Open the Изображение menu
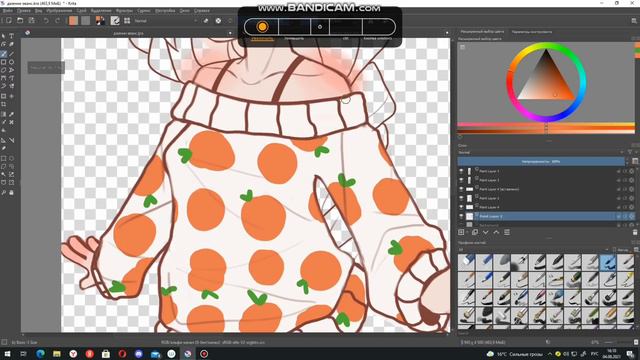The image size is (640, 360). [59, 11]
